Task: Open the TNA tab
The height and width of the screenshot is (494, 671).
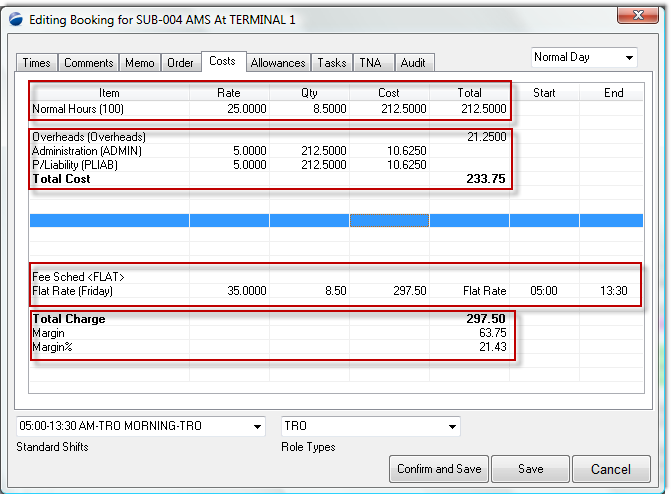Action: point(371,63)
